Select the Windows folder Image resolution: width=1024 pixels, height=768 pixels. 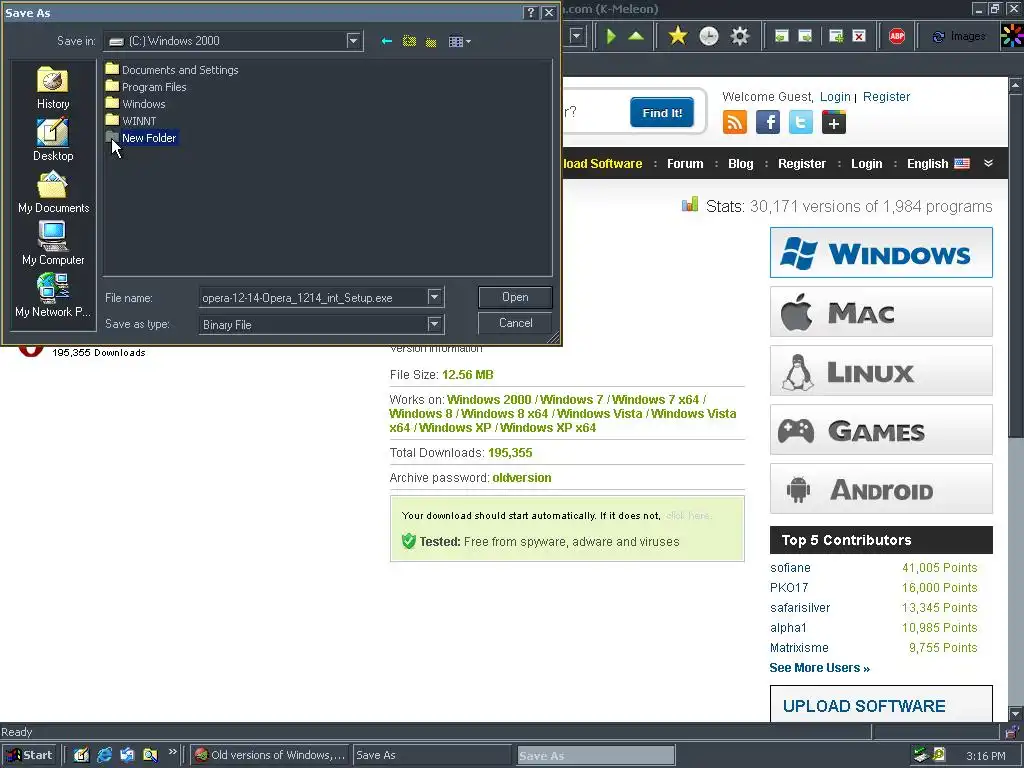coord(136,103)
